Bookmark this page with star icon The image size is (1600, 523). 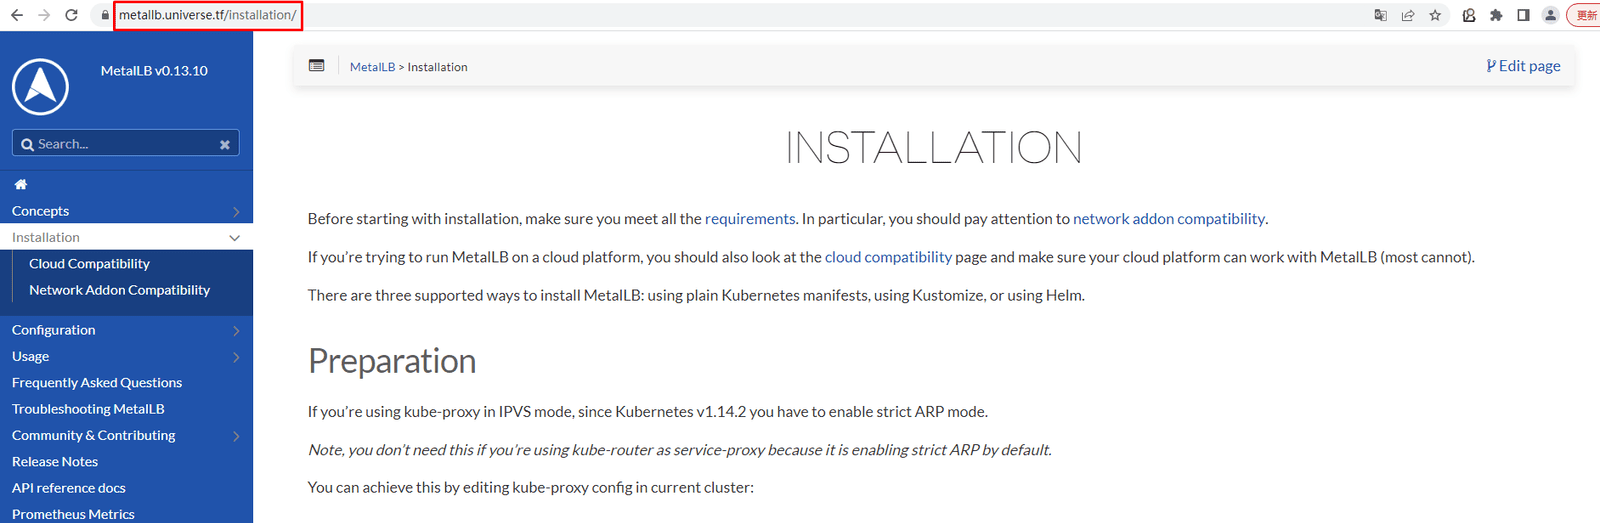1435,15
